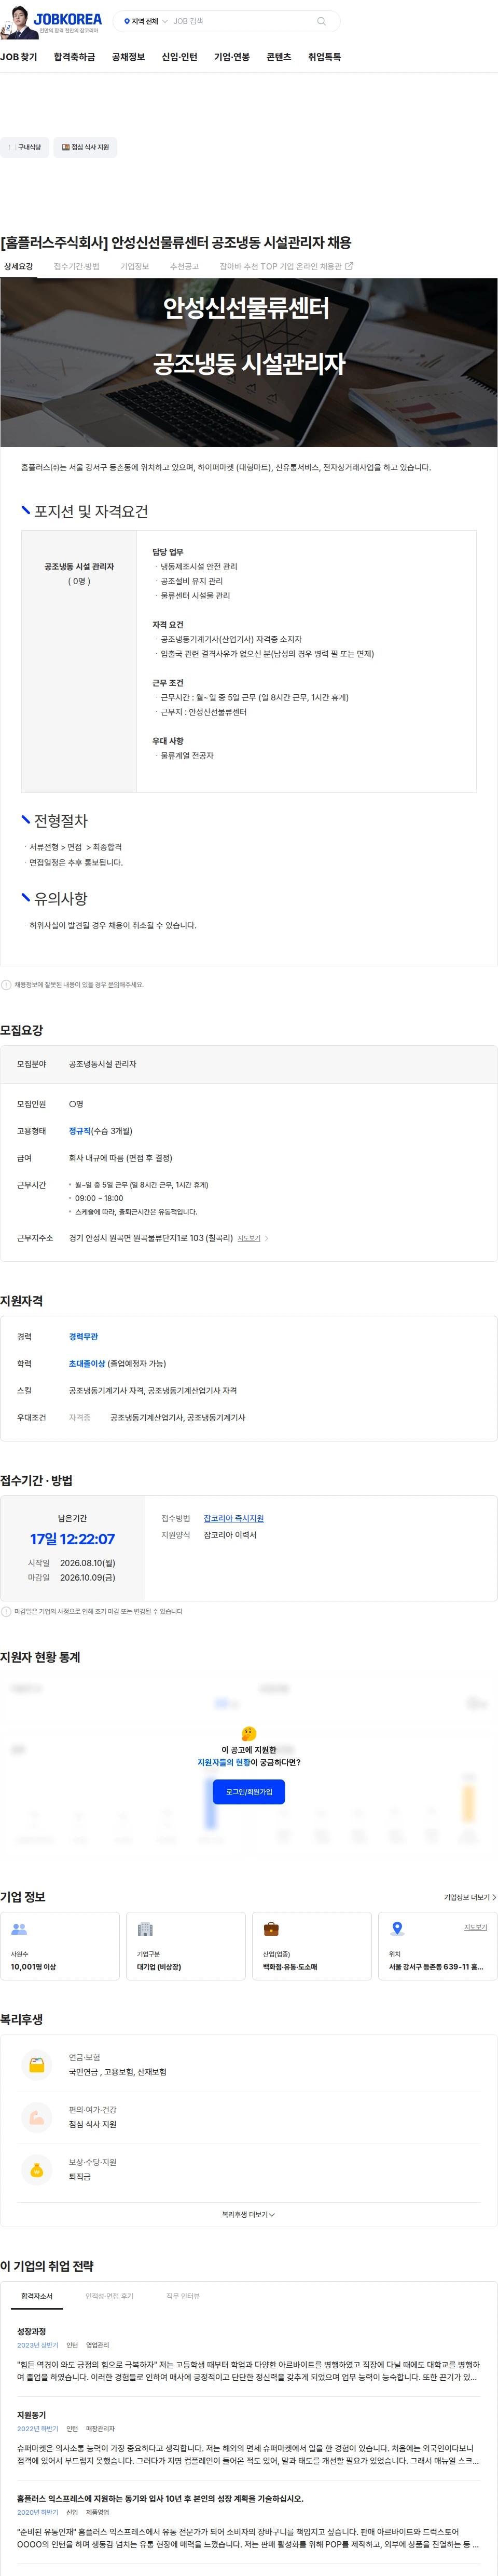Viewport: 498px width, 2576px height.
Task: Open the 지역 전체 region dropdown
Action: (x=145, y=21)
